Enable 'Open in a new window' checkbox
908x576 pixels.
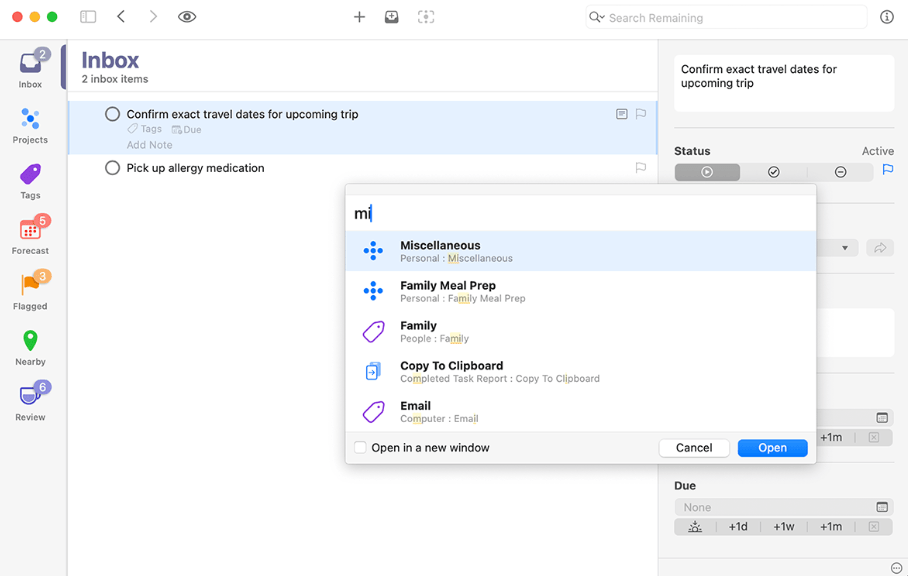pos(361,448)
